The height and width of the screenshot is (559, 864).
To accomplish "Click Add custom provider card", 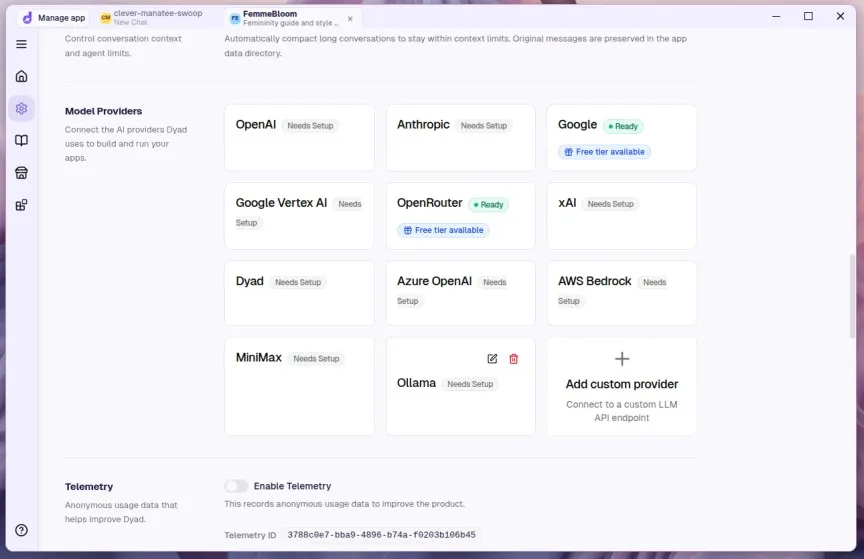I will click(622, 386).
